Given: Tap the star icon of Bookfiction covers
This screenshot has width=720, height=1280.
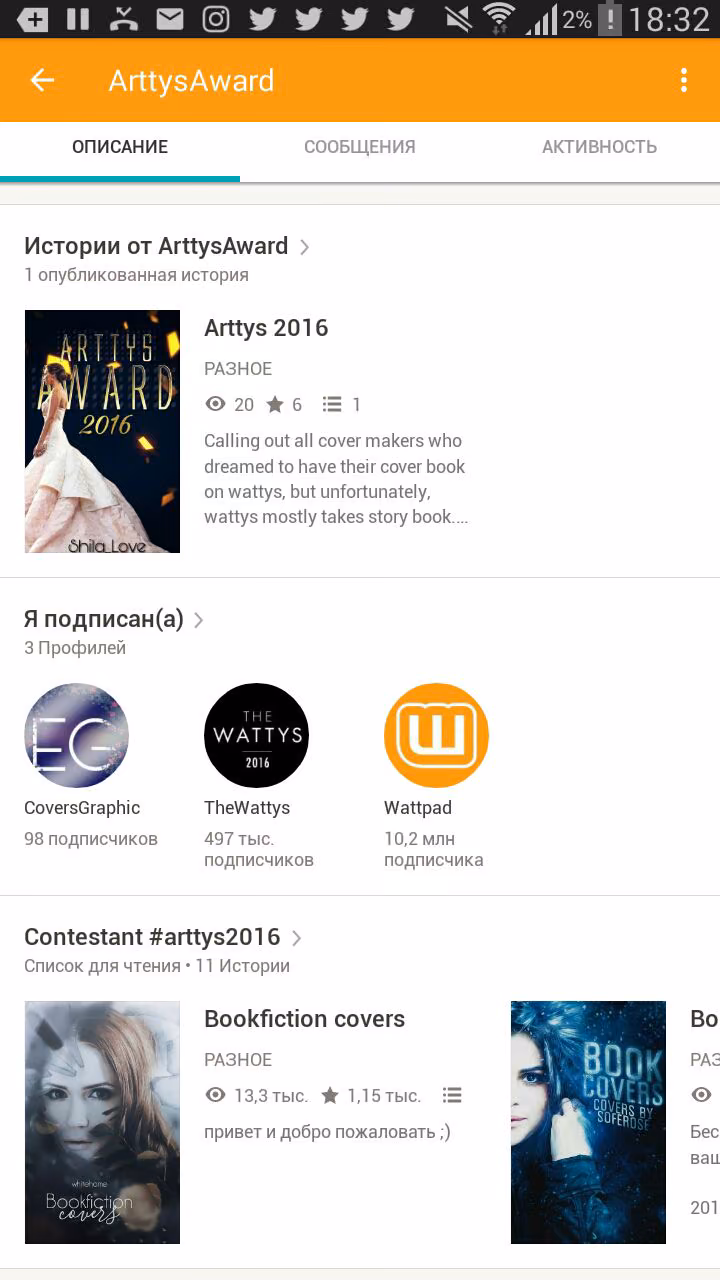Looking at the screenshot, I should 330,1095.
